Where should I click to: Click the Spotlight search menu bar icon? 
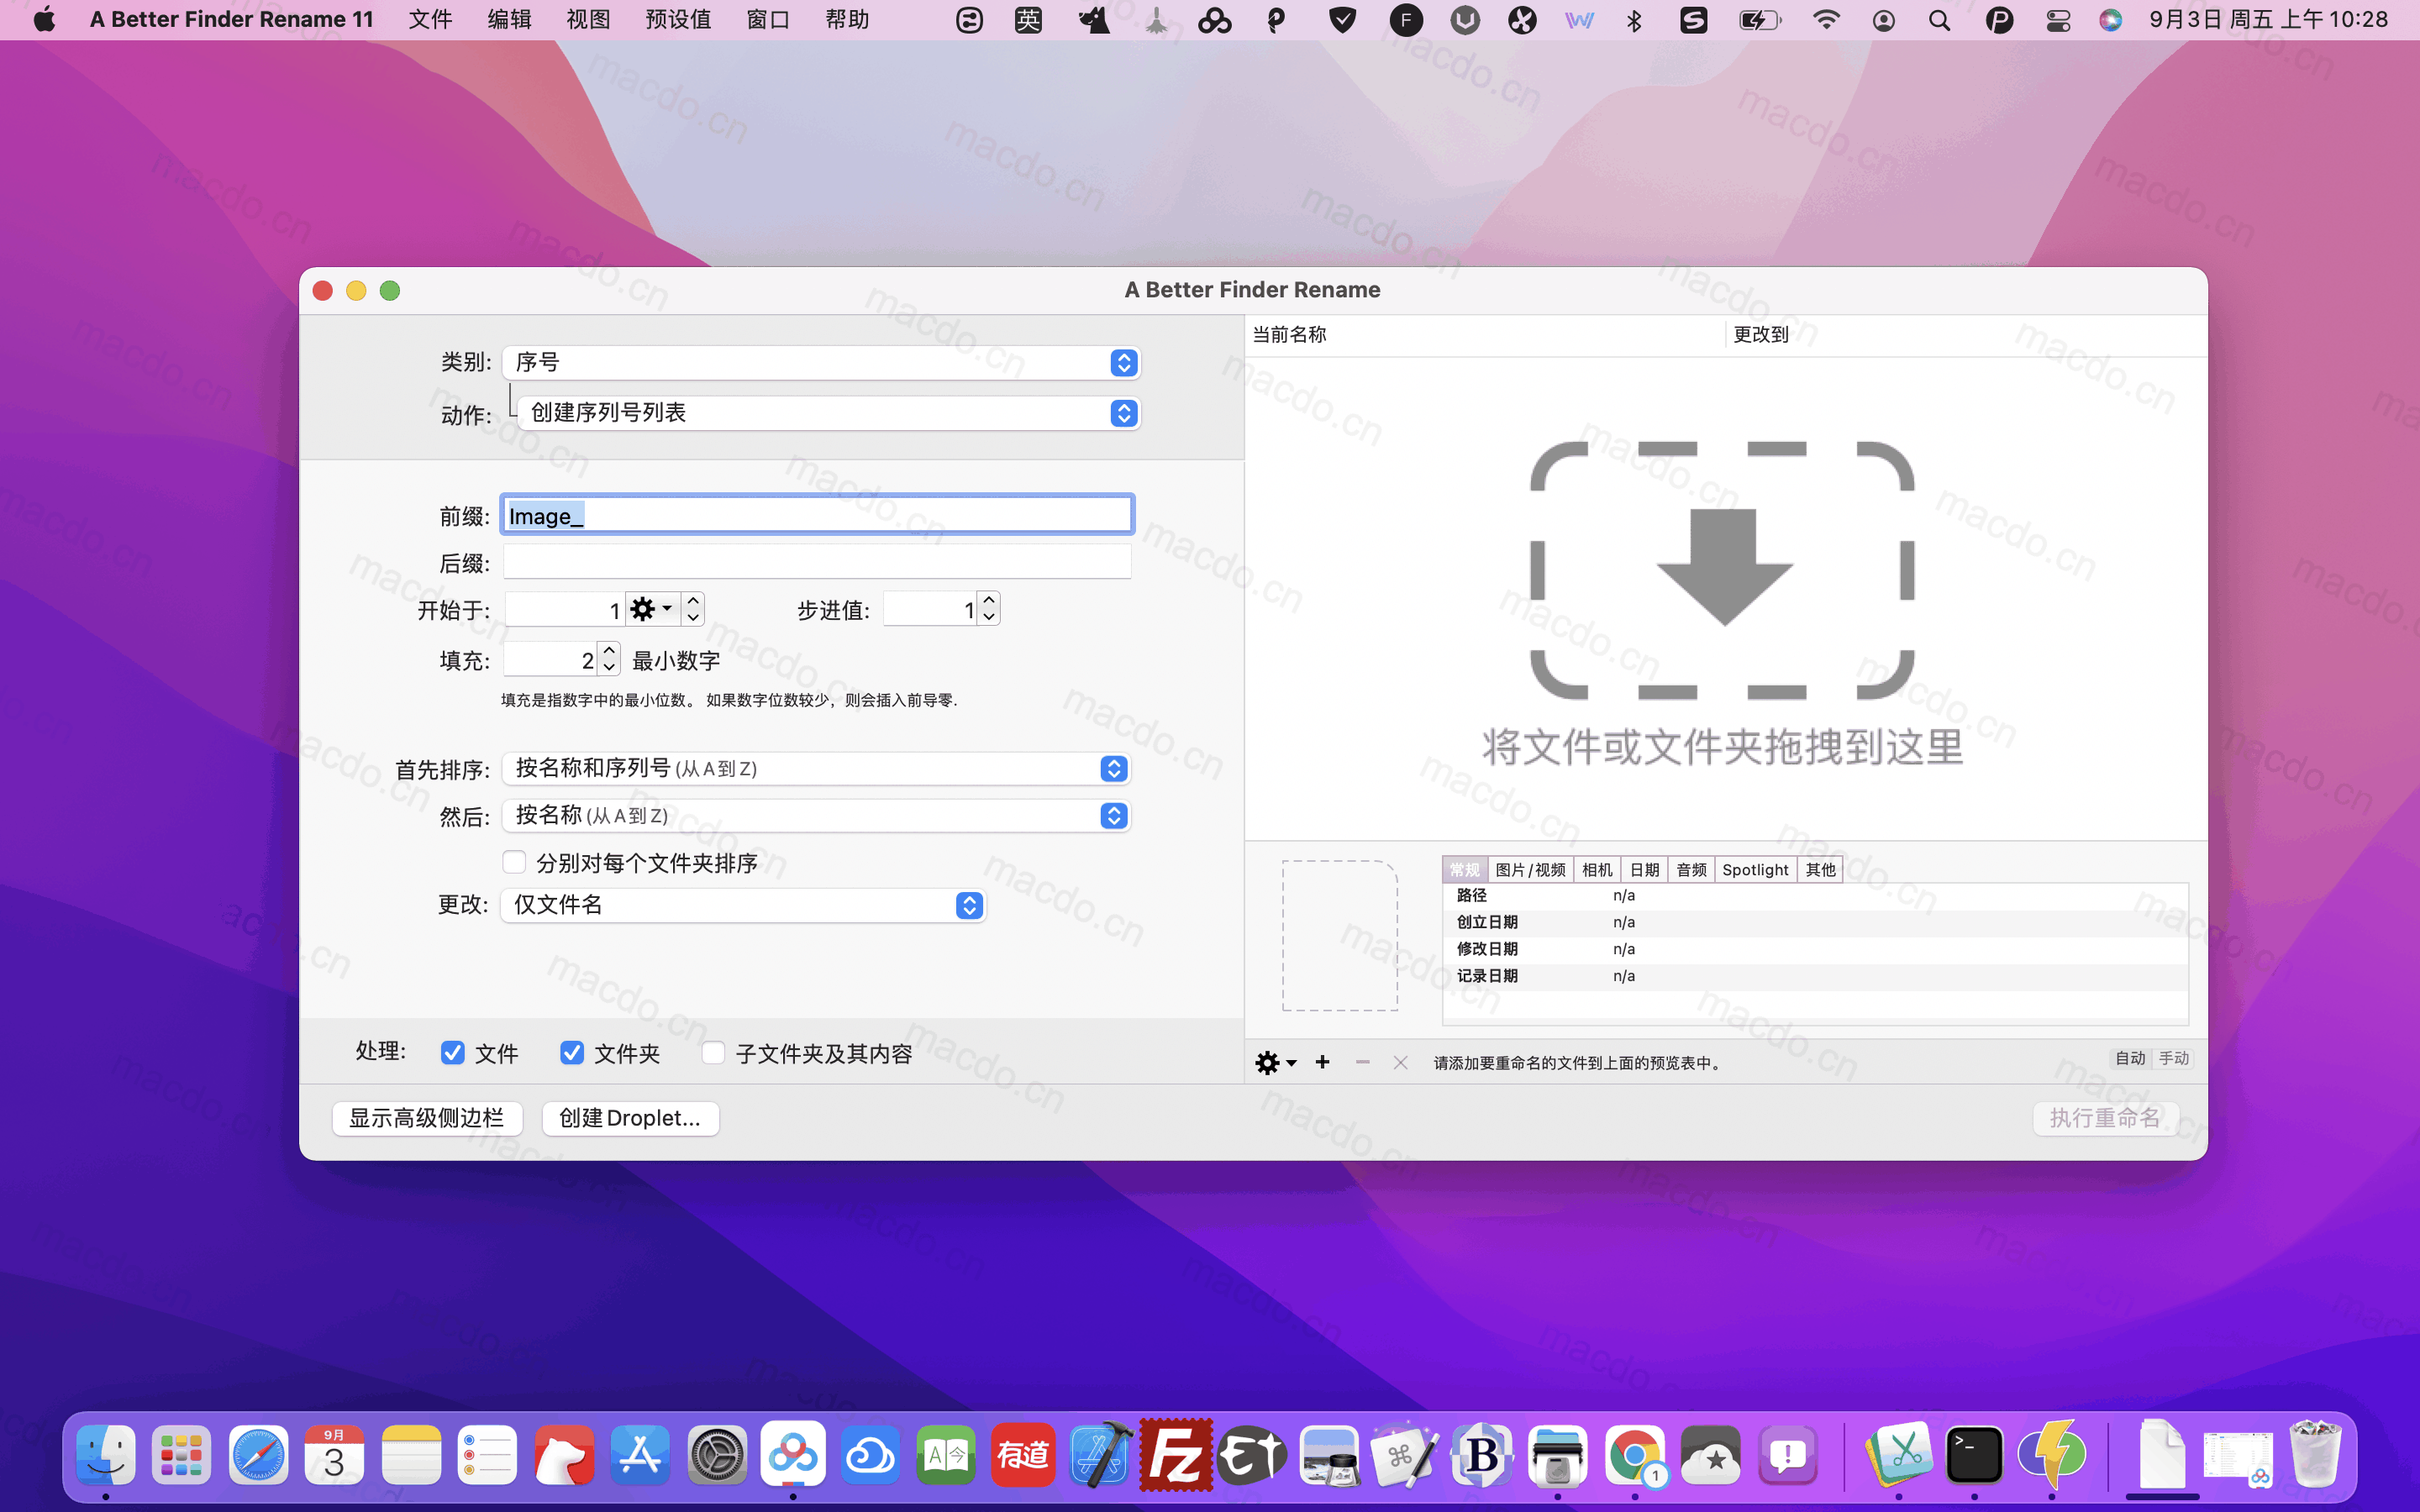click(1939, 20)
